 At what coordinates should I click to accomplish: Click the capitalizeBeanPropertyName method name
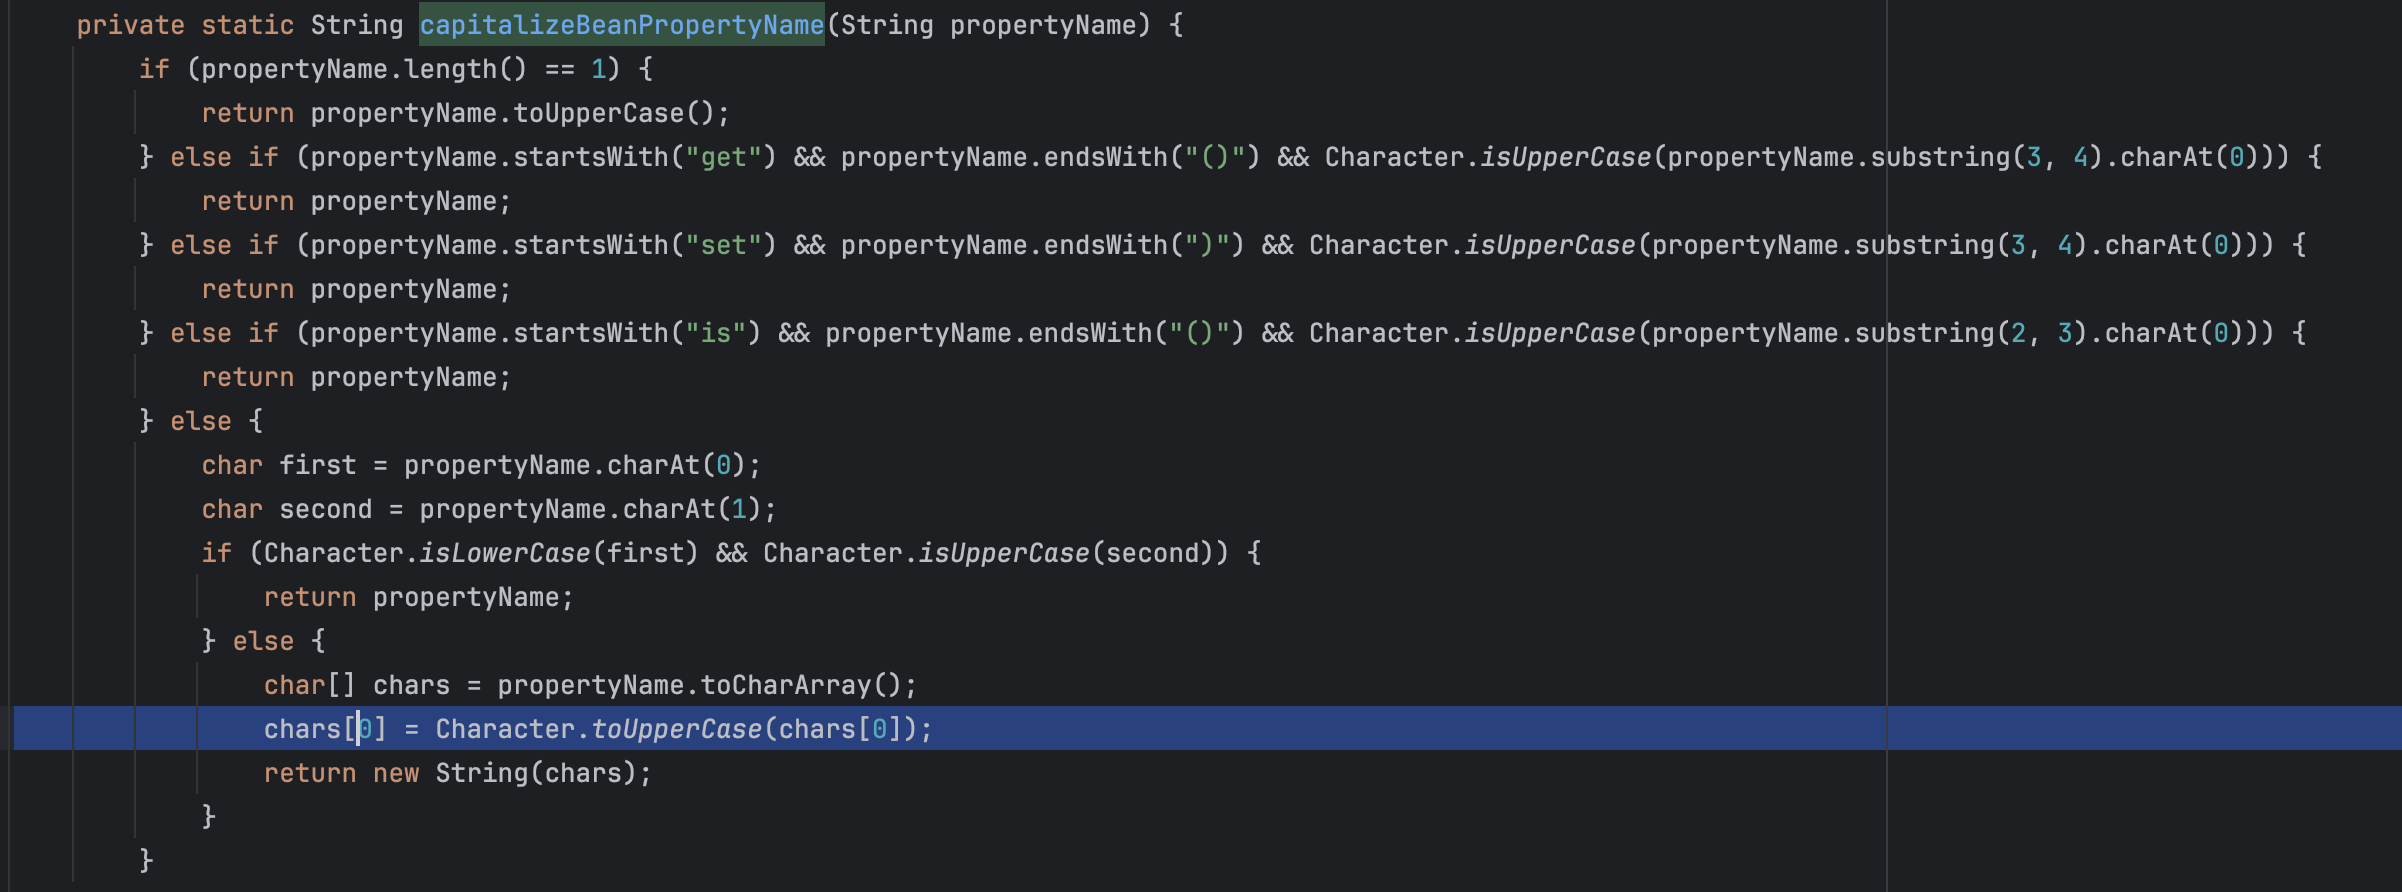[621, 25]
